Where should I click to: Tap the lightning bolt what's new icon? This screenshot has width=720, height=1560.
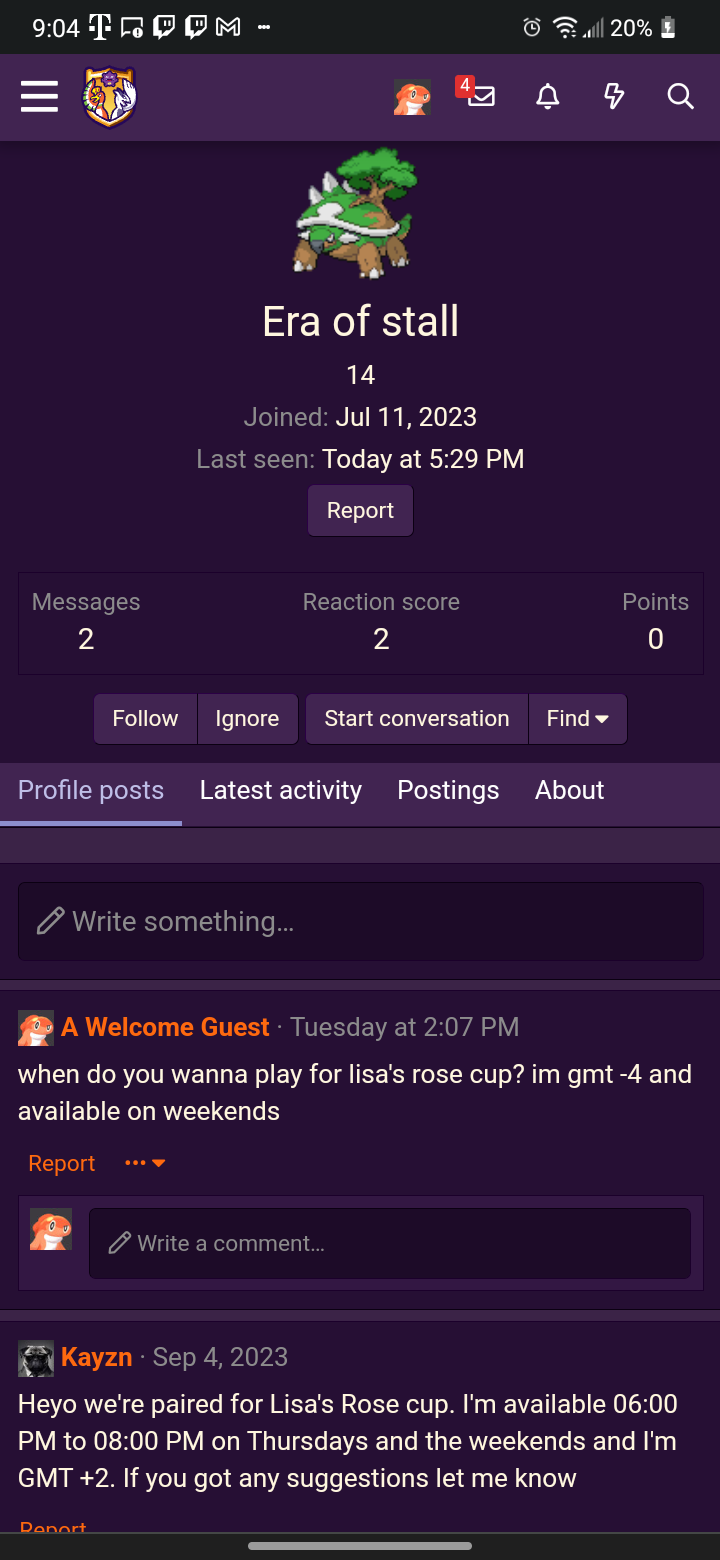pyautogui.click(x=614, y=97)
